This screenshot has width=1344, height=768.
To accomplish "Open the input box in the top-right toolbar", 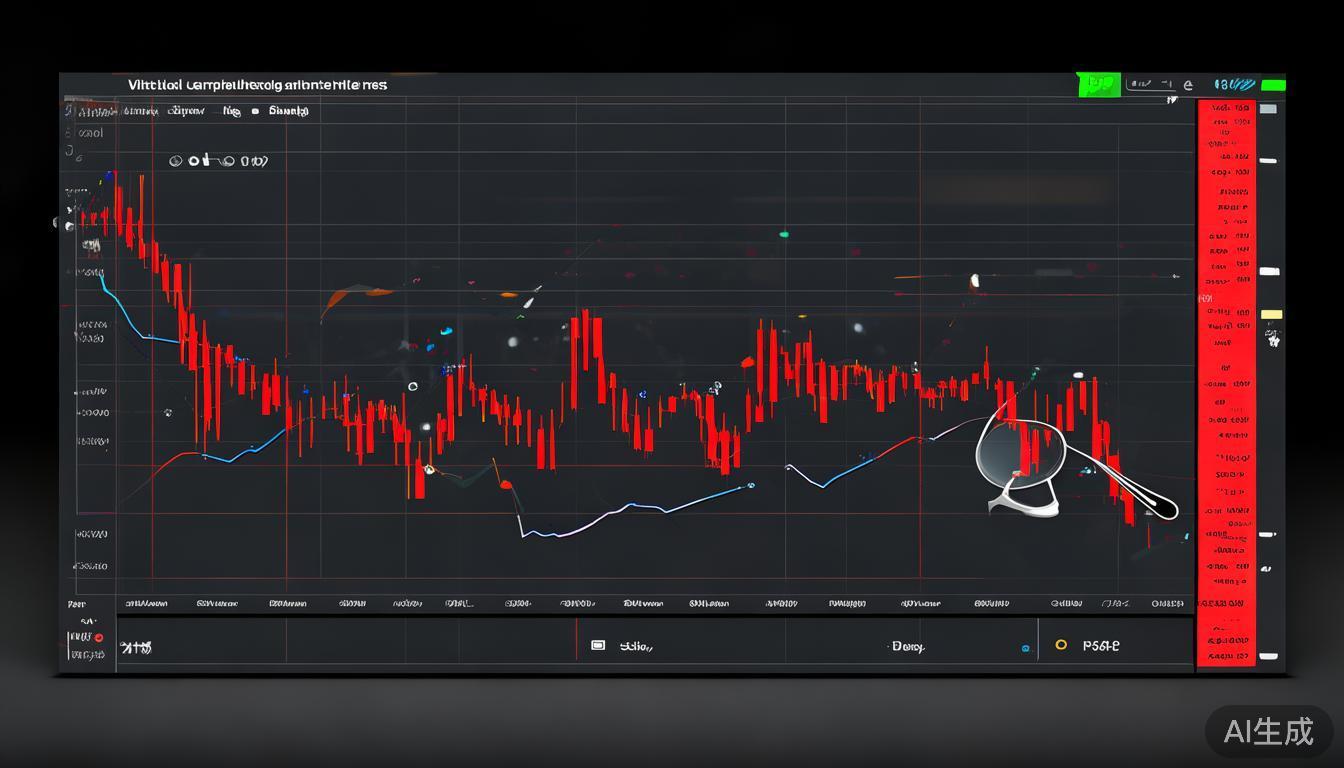I will (1151, 85).
